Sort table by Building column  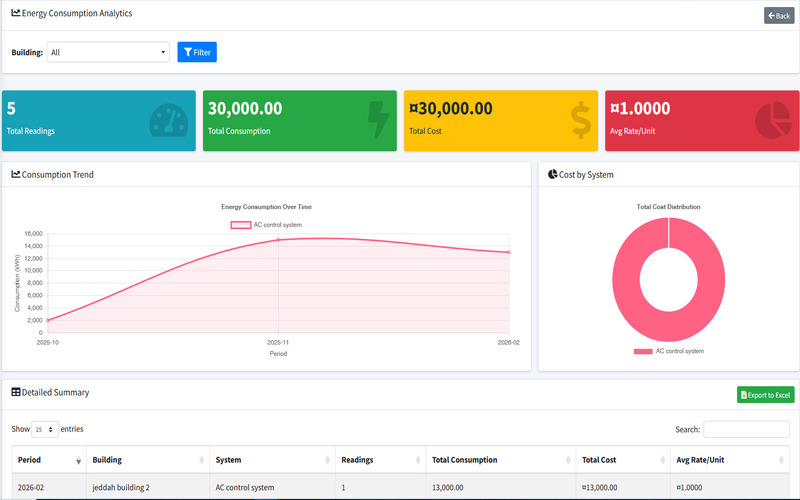tap(148, 460)
